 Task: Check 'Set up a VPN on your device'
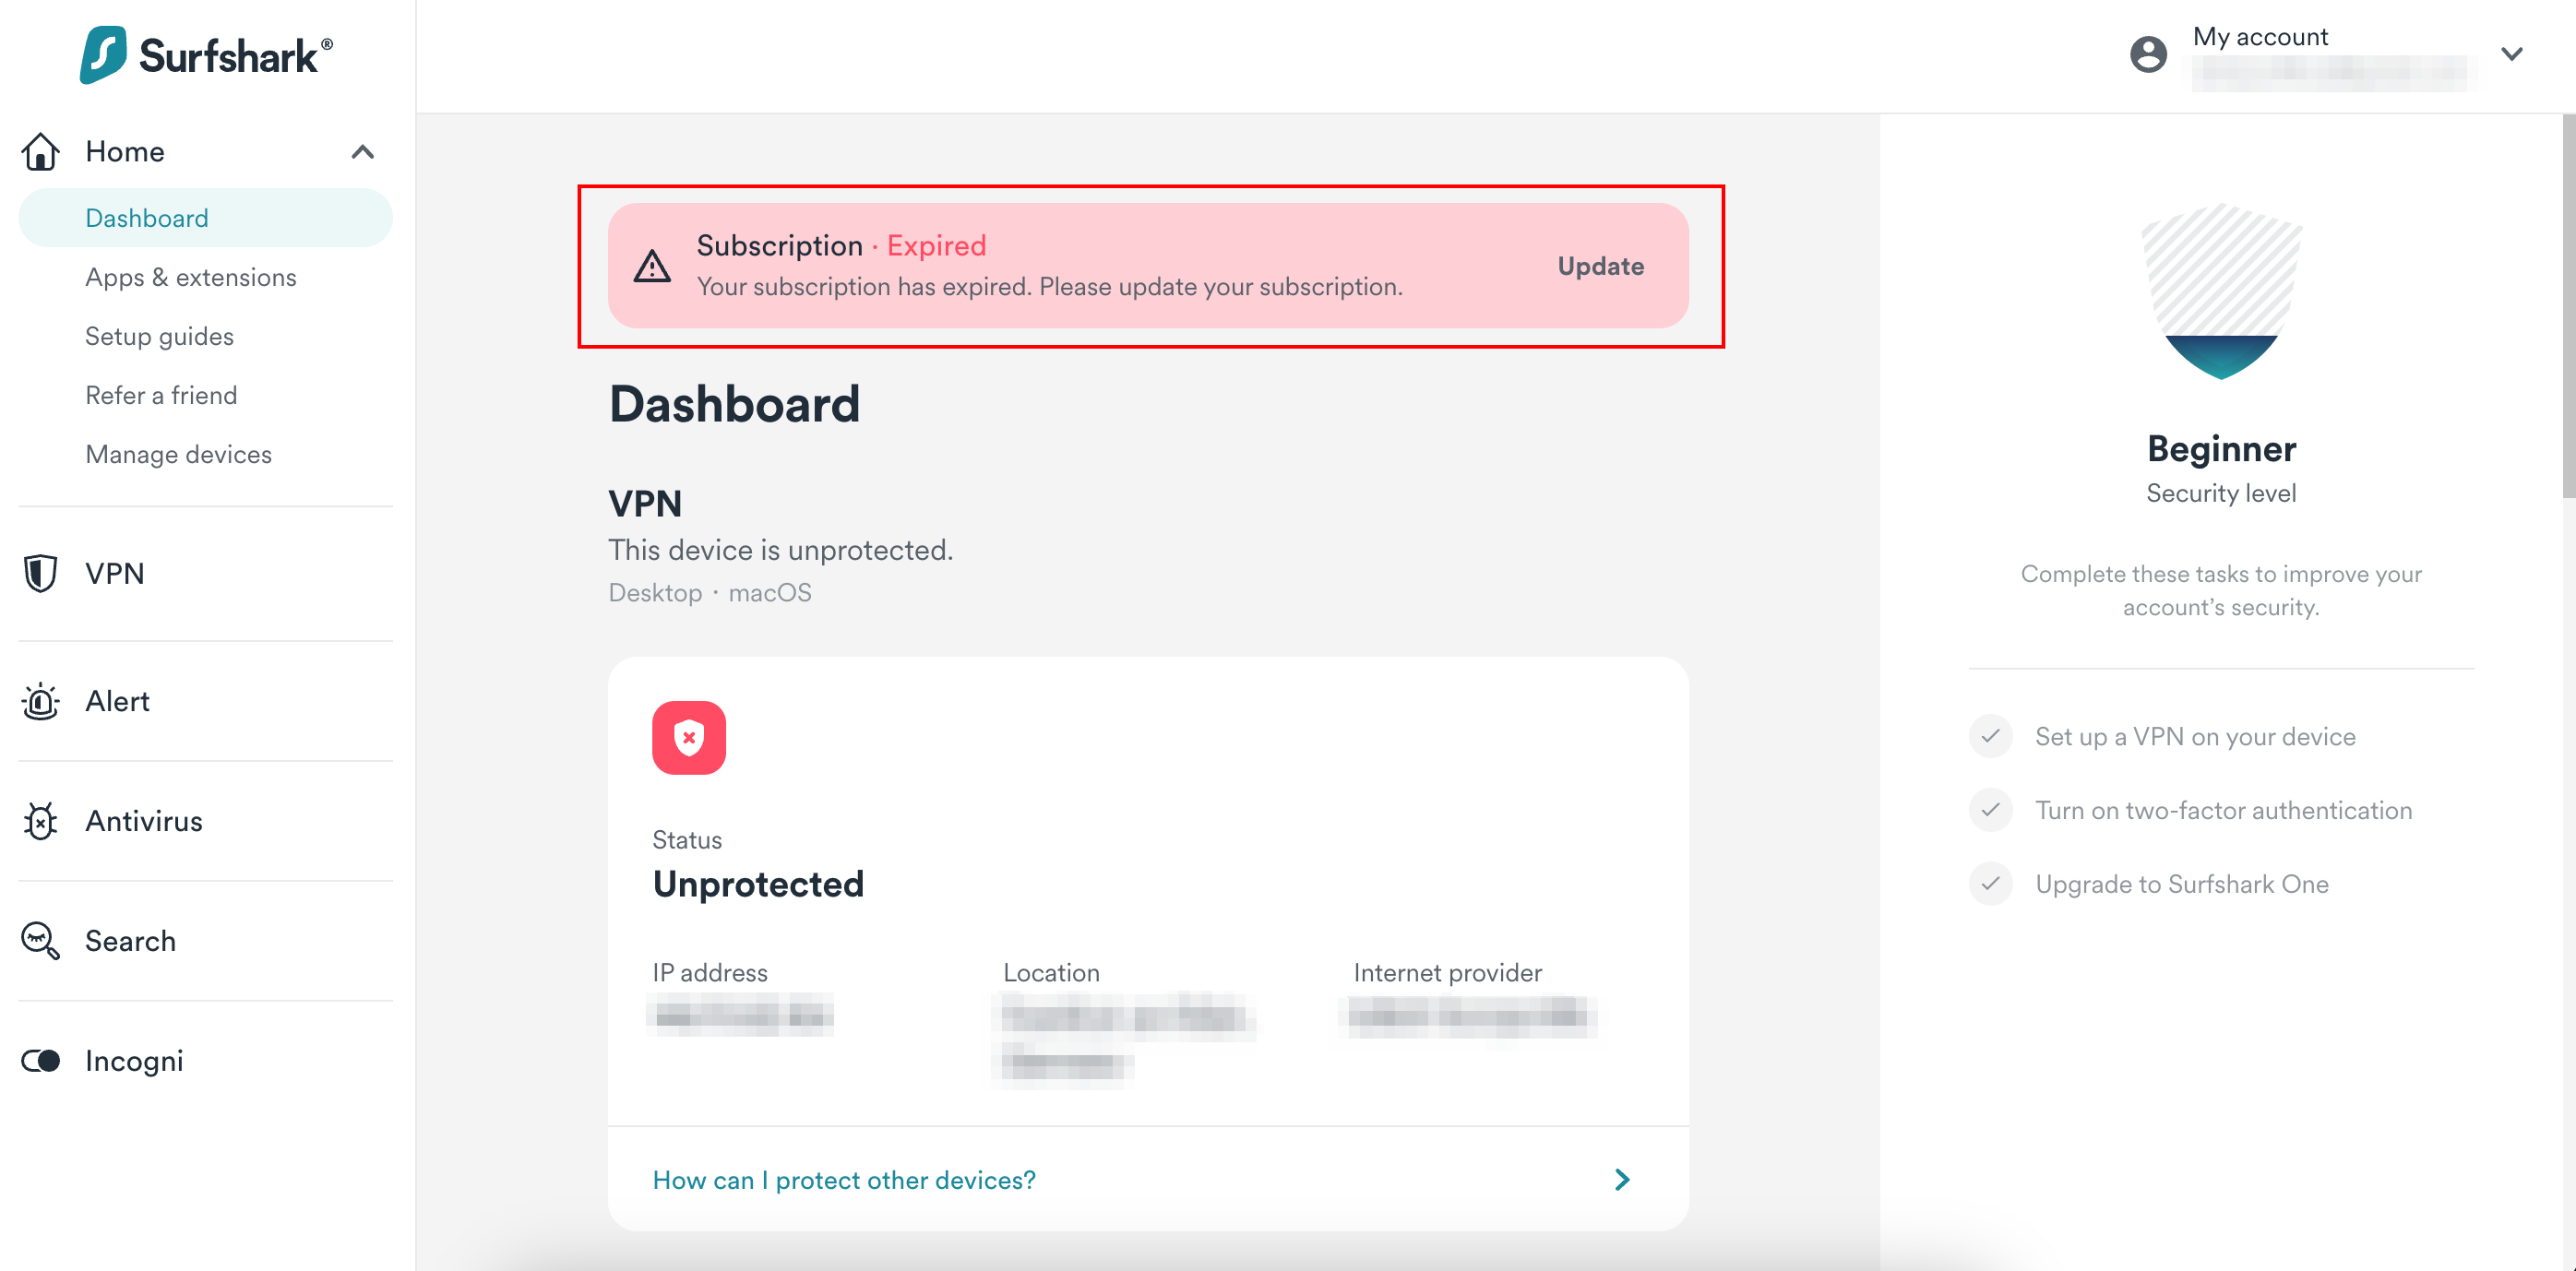click(x=1991, y=737)
